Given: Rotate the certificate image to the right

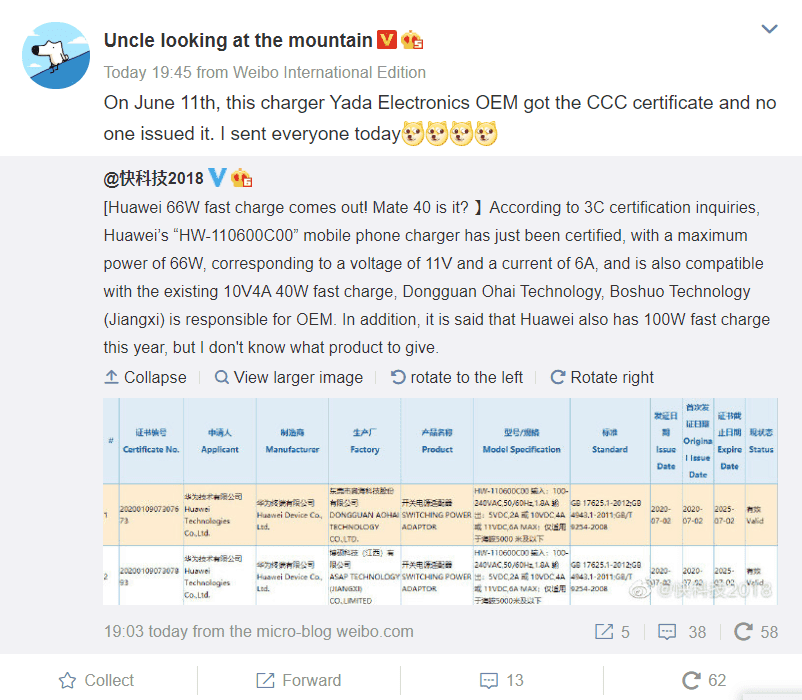Looking at the screenshot, I should pos(602,377).
